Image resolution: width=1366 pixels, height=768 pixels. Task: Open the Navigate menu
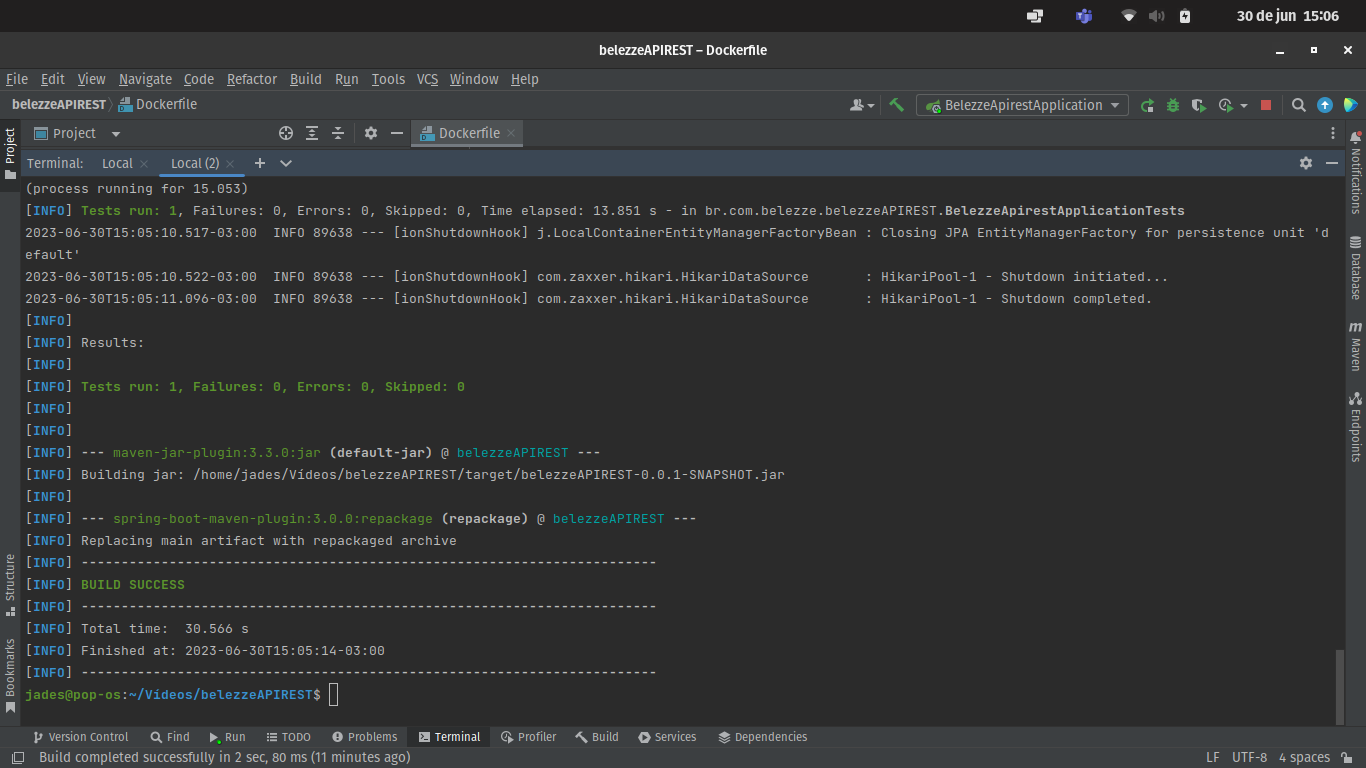tap(145, 79)
